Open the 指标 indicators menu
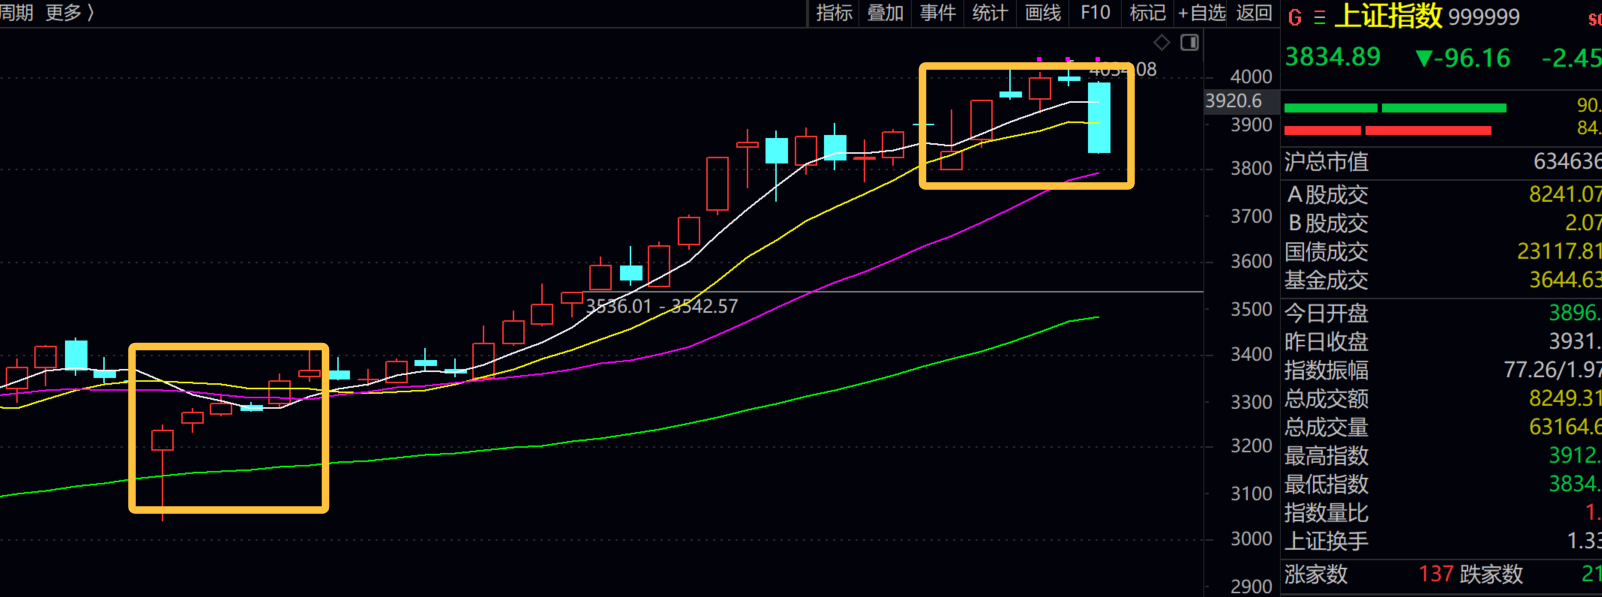 (x=834, y=13)
